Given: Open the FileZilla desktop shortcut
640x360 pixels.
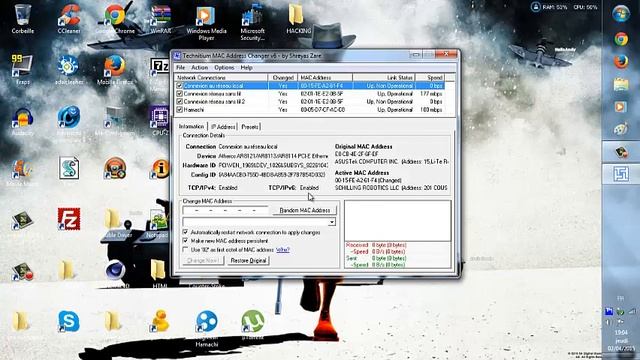Looking at the screenshot, I should (x=69, y=219).
